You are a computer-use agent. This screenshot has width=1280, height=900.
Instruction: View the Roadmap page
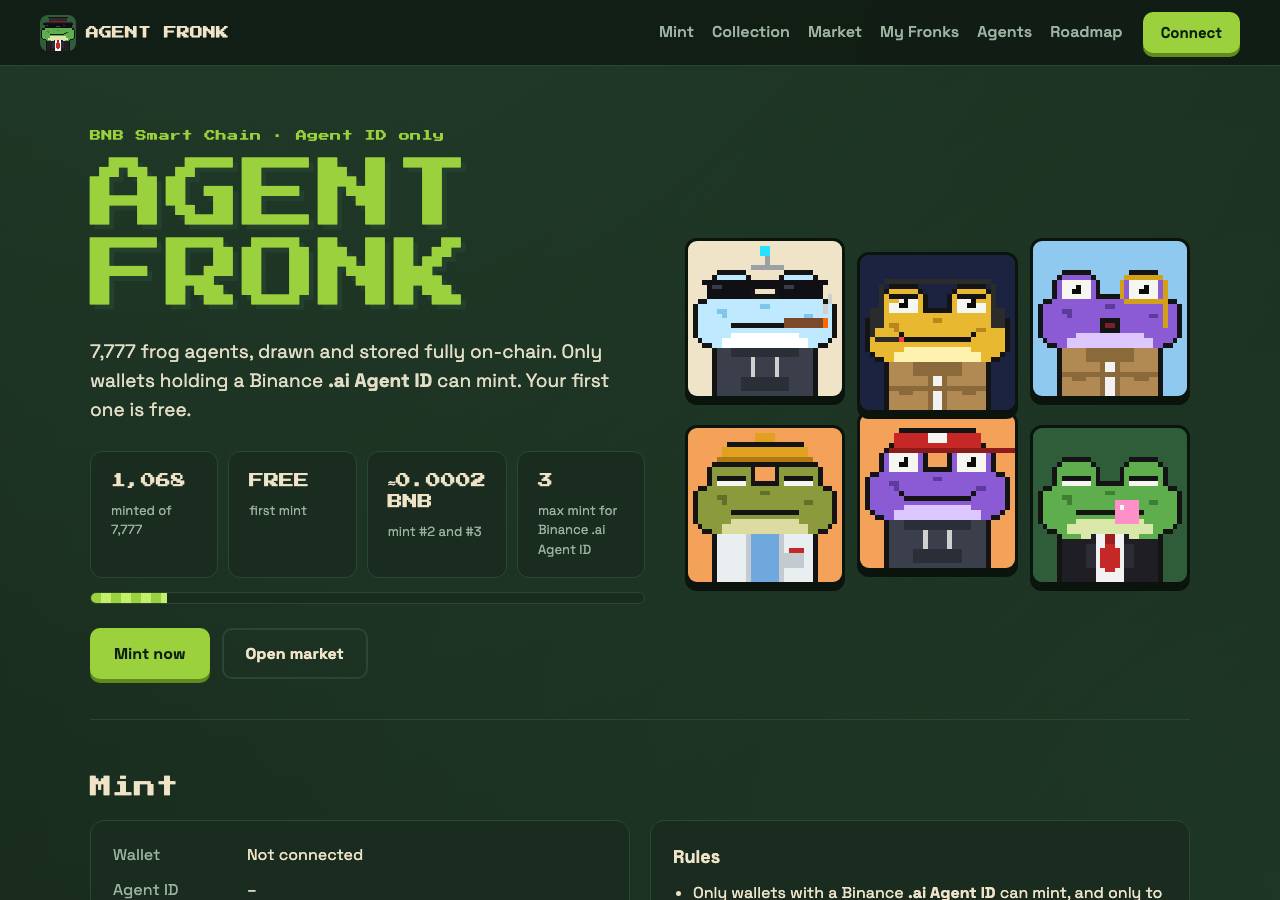tap(1086, 32)
